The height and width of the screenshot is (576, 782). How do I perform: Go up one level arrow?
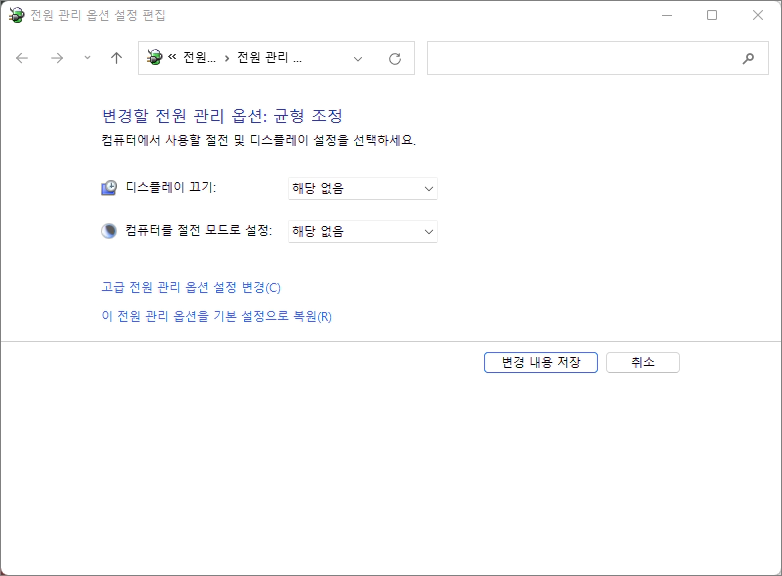116,58
